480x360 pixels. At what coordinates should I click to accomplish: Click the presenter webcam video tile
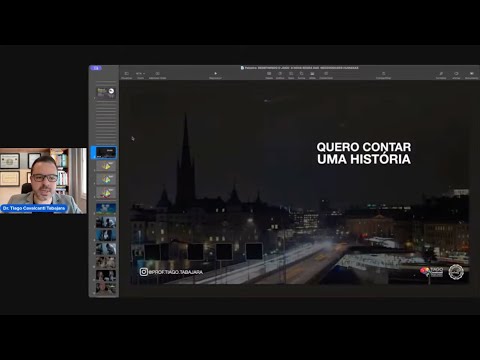(x=43, y=181)
